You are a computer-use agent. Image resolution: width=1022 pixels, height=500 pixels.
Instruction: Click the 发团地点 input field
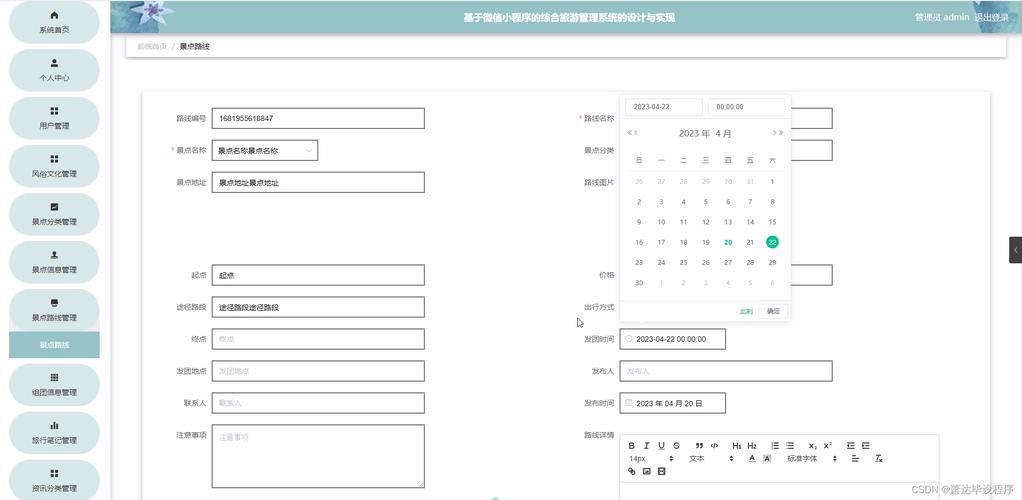point(318,371)
